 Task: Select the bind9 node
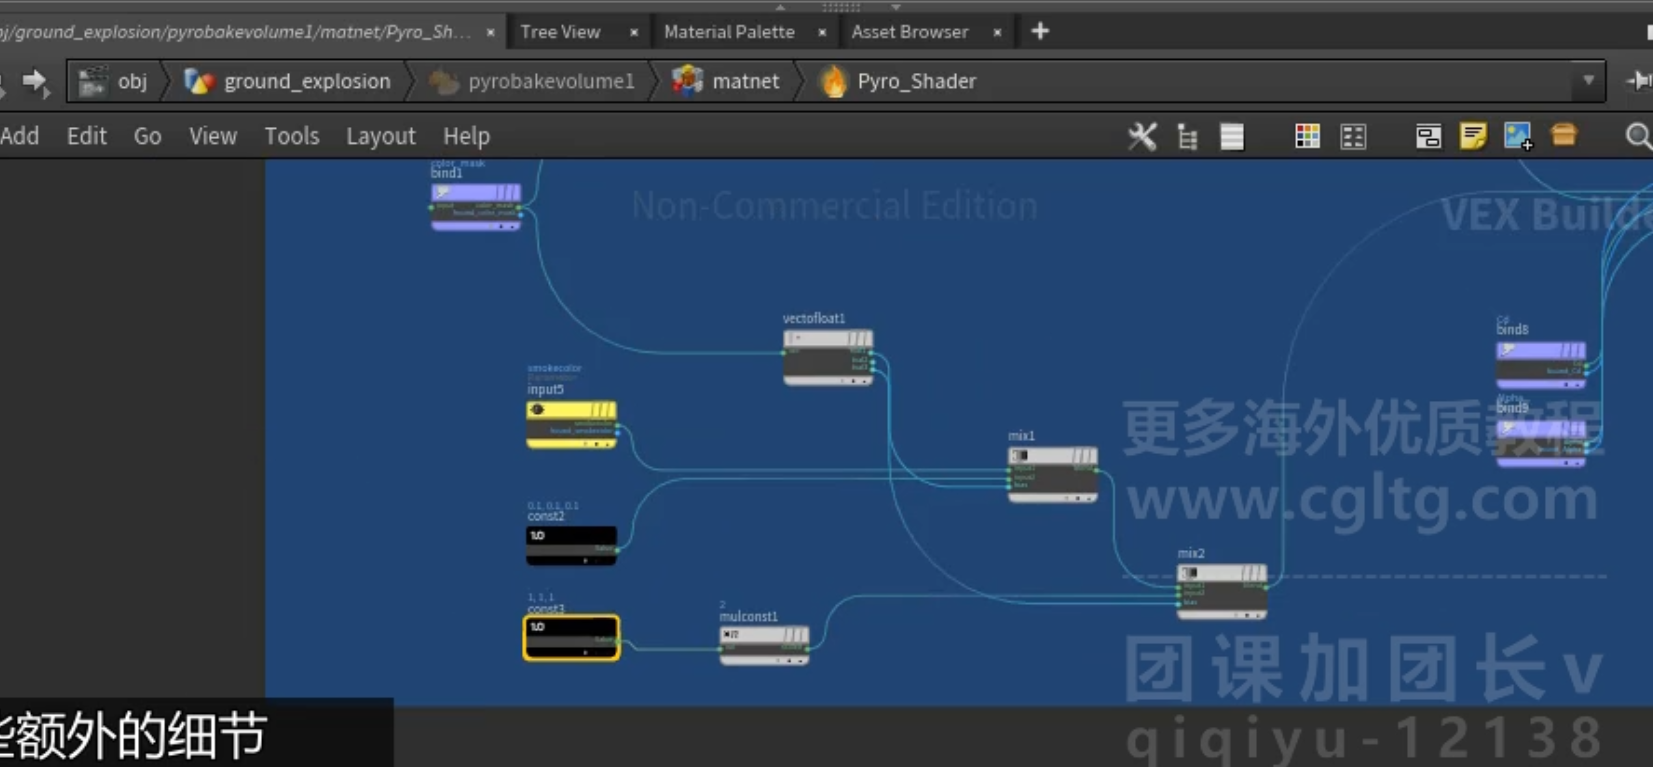point(1541,442)
